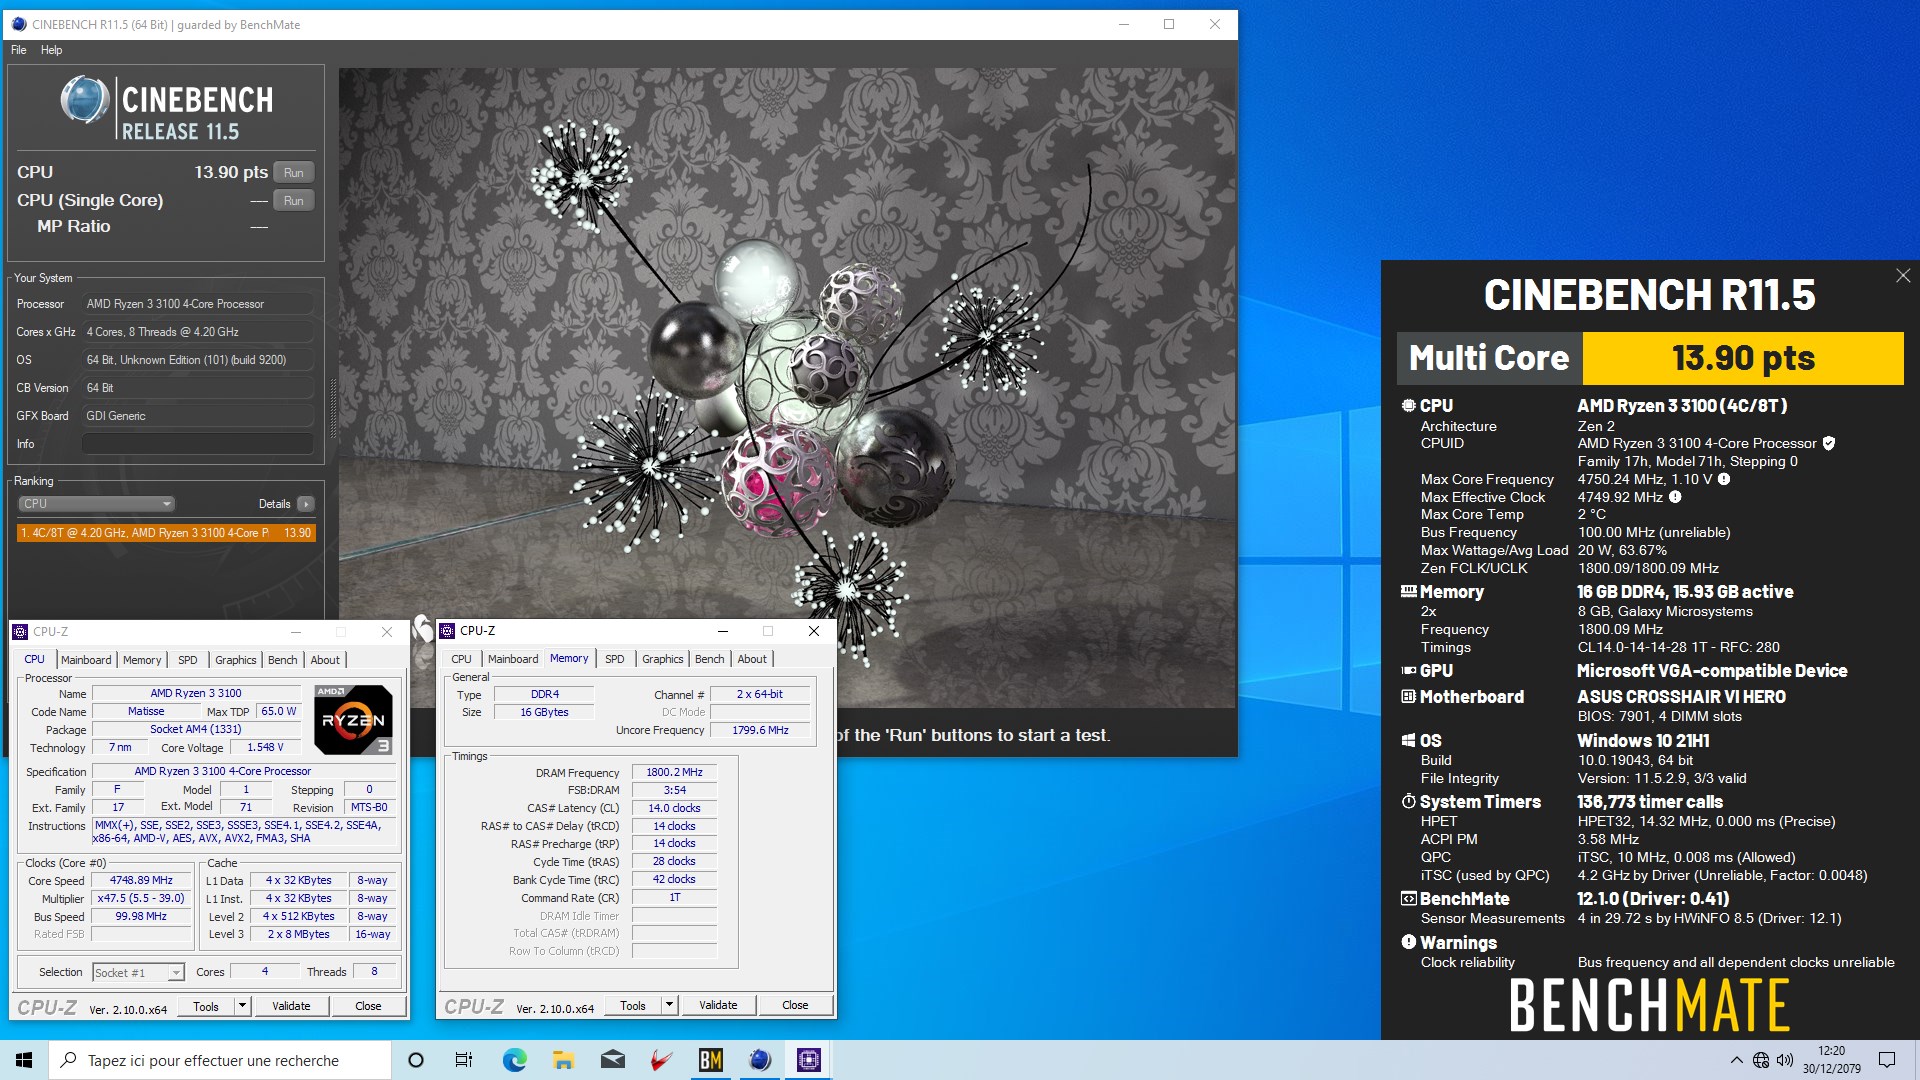The width and height of the screenshot is (1920, 1080).
Task: Click the DRAM Frequency 1800.2 MHz value
Action: click(674, 773)
